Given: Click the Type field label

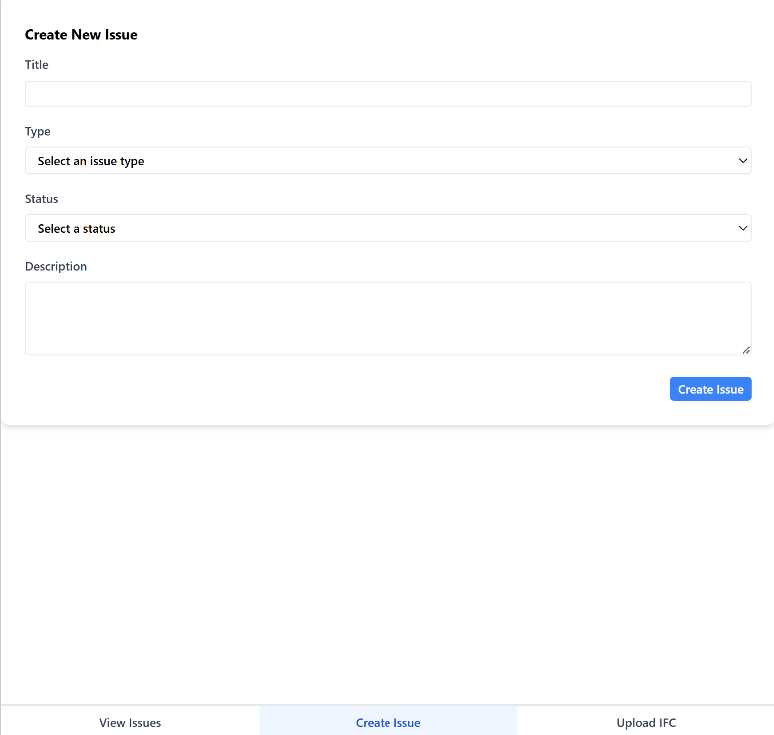Looking at the screenshot, I should coord(38,132).
